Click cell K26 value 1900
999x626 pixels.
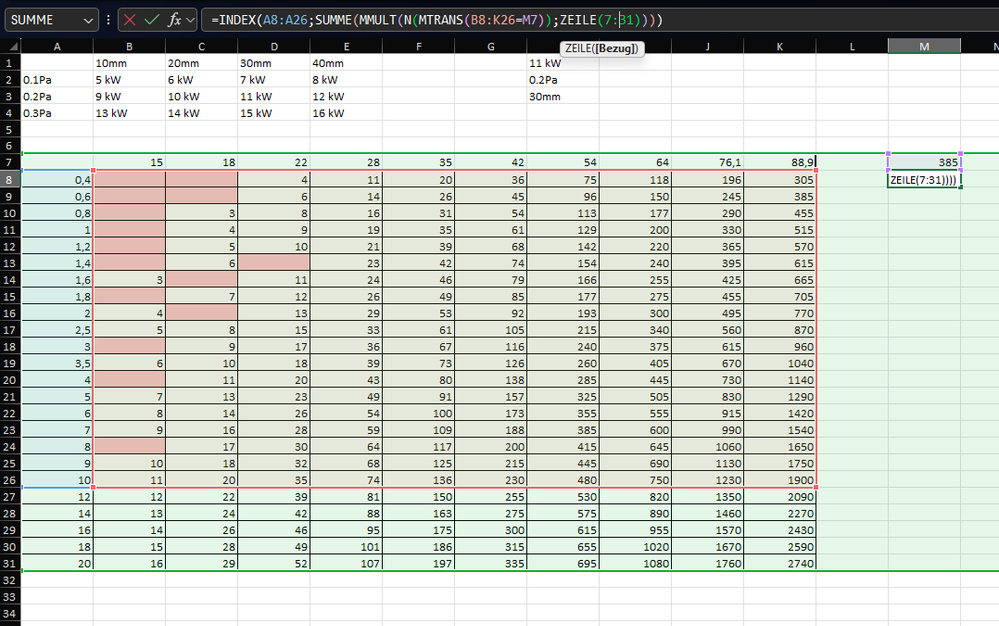[780, 480]
